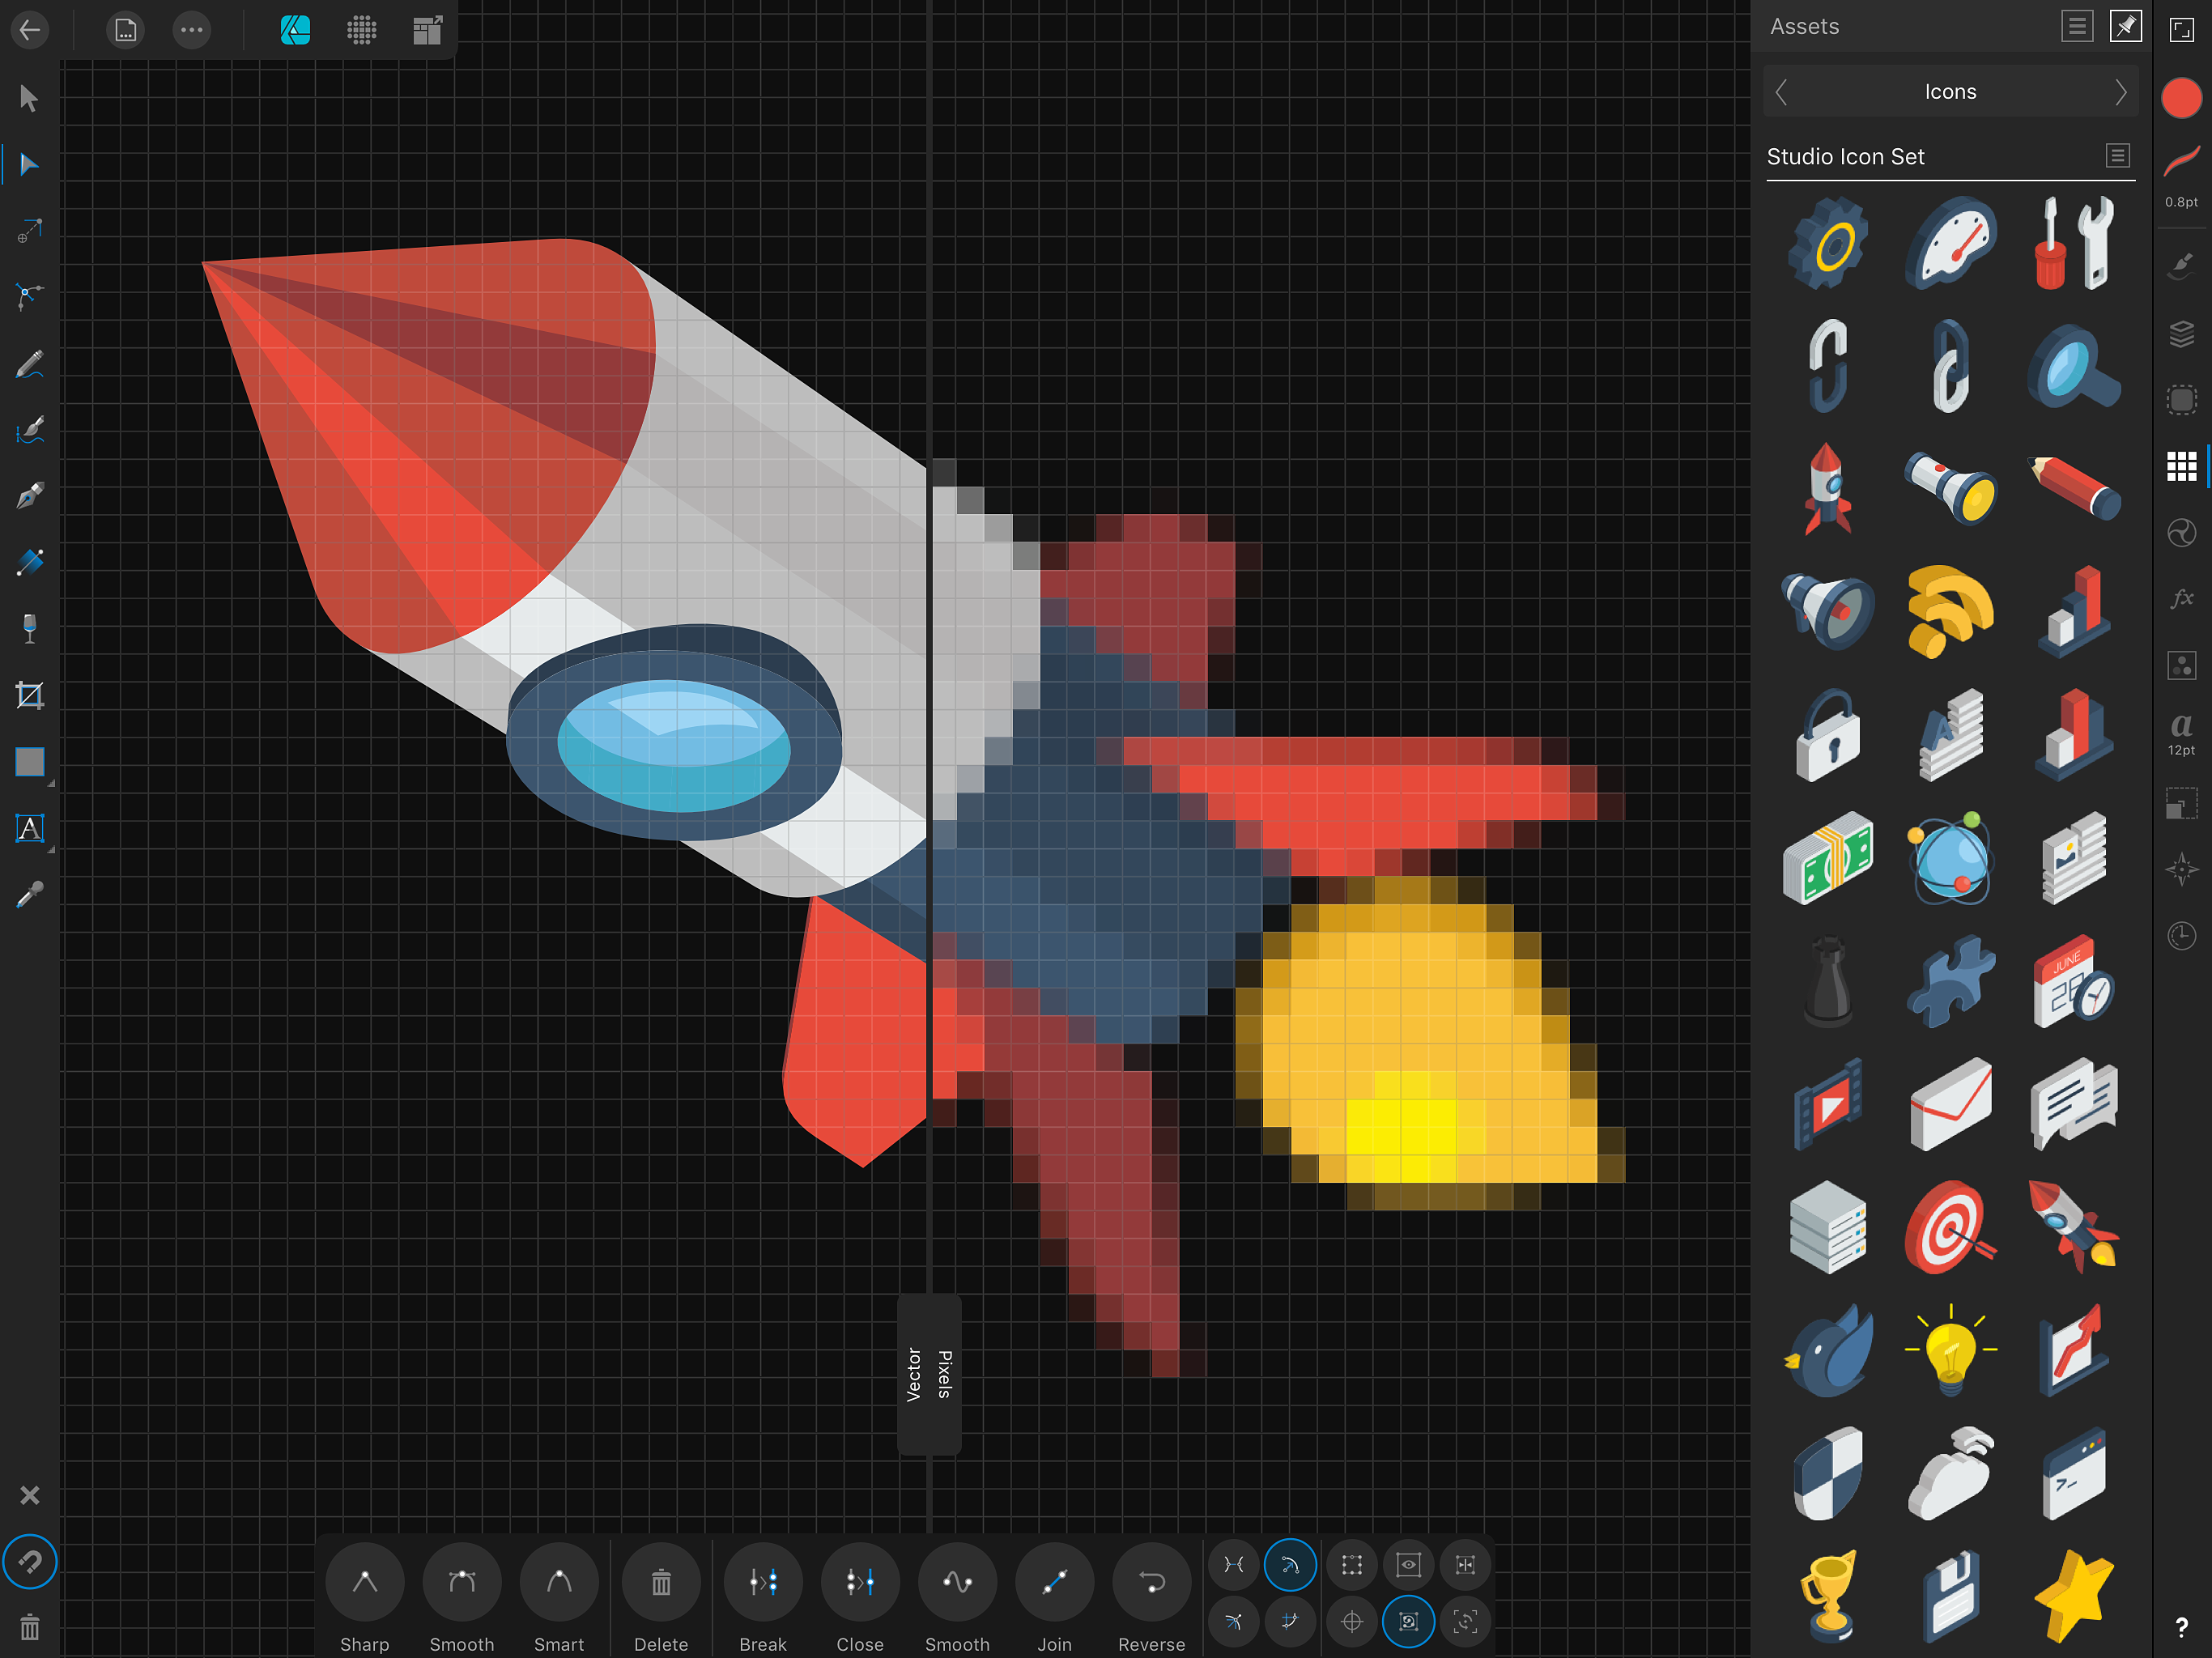
Task: Toggle hide selection while dragging eye
Action: (x=1408, y=1565)
